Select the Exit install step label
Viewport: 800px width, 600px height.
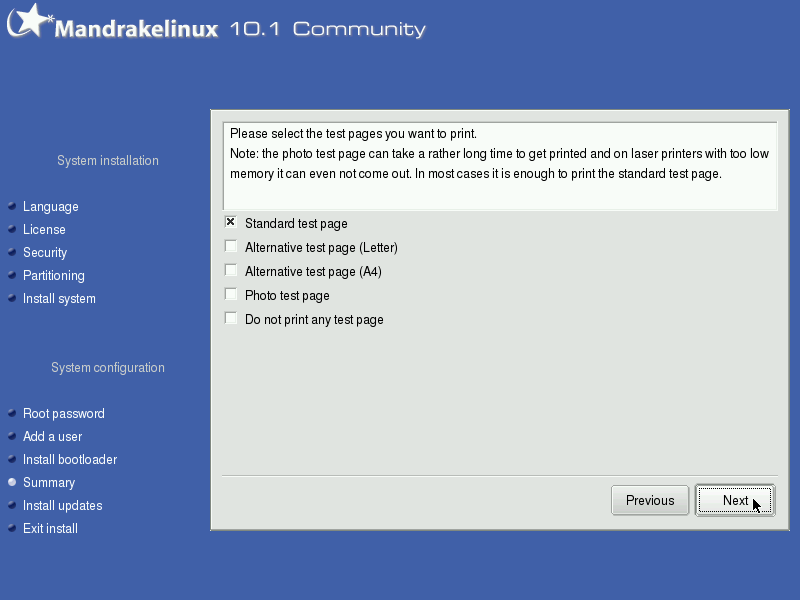point(51,528)
